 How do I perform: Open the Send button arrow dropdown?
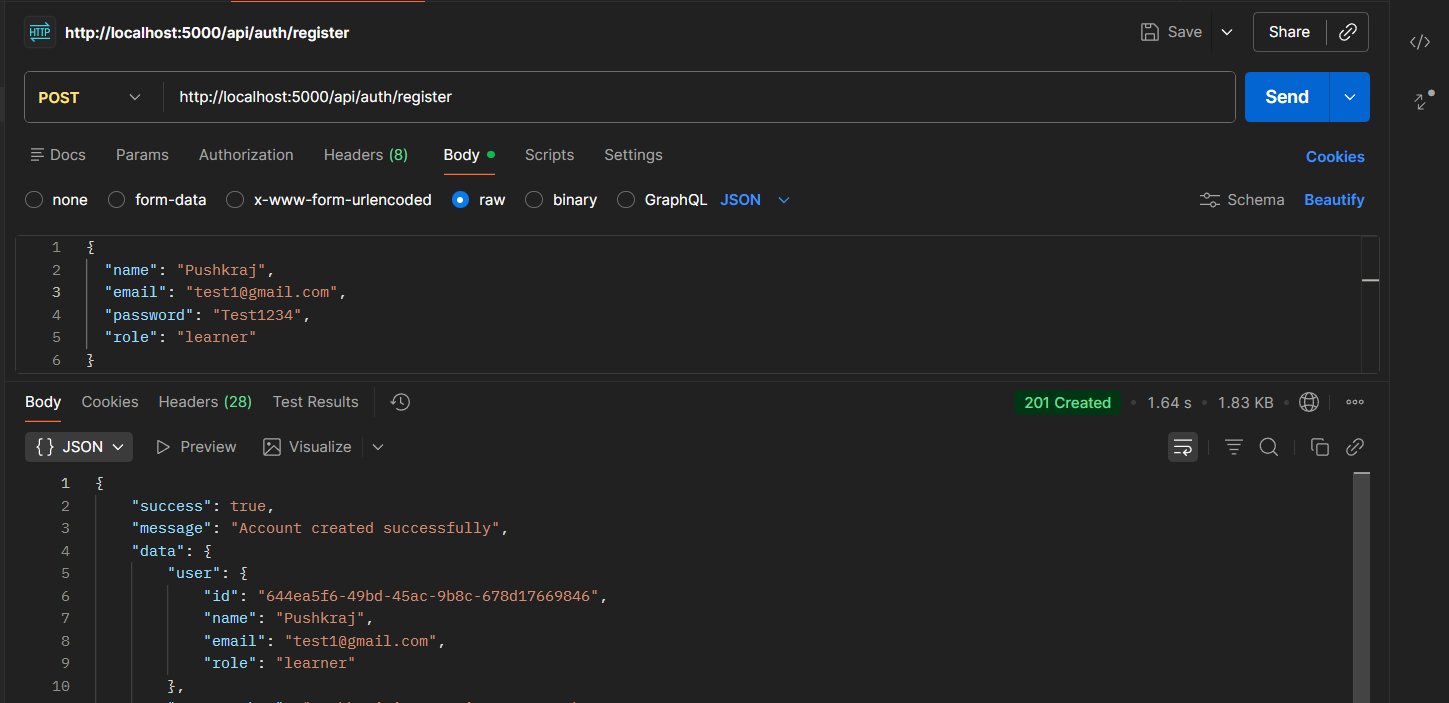(x=1350, y=97)
